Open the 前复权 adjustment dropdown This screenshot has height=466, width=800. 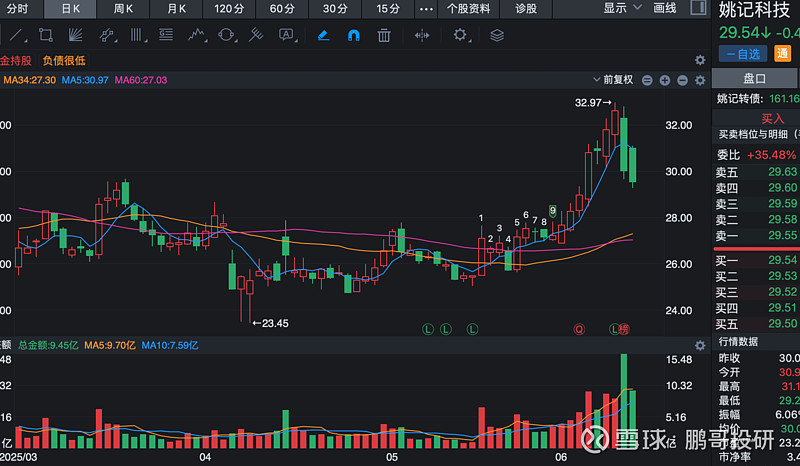pyautogui.click(x=613, y=80)
